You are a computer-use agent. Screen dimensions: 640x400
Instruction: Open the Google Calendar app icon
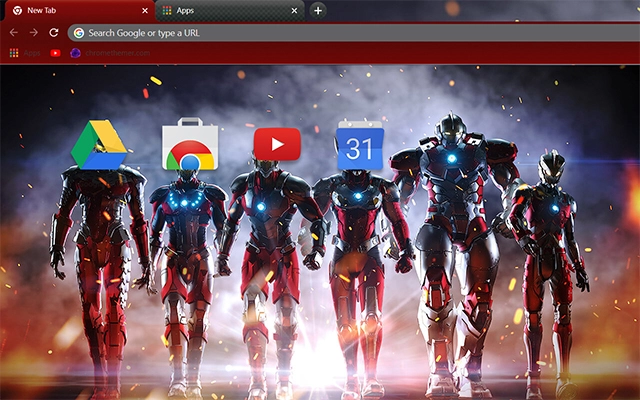pyautogui.click(x=360, y=145)
